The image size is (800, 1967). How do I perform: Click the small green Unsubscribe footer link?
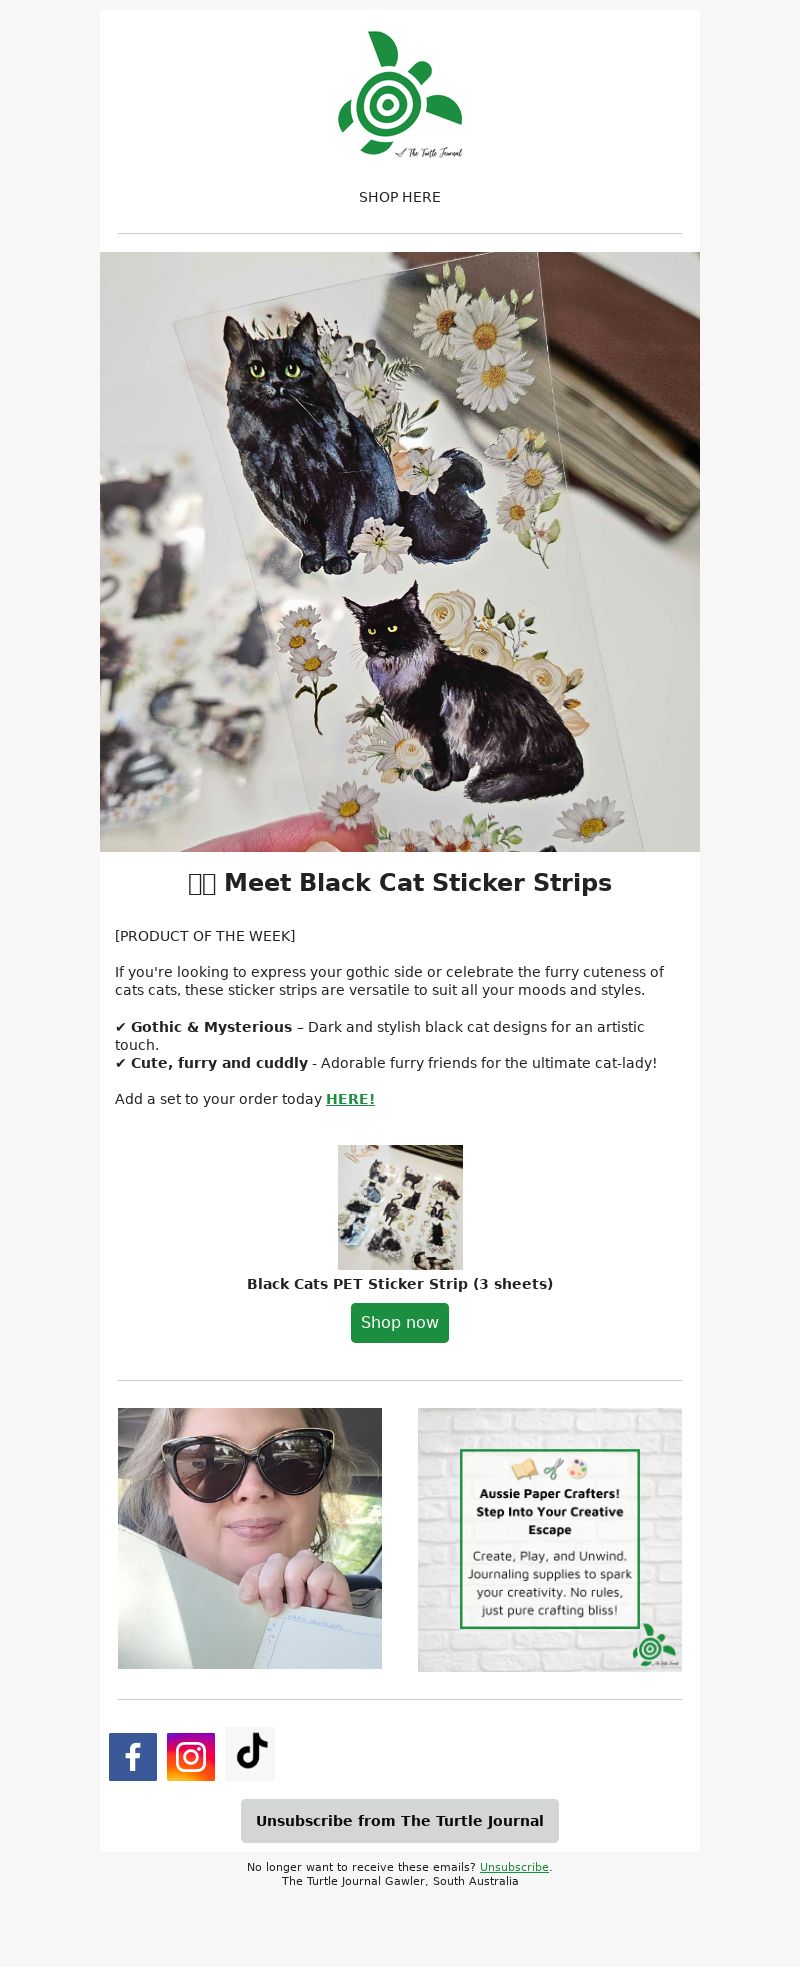pos(514,1867)
